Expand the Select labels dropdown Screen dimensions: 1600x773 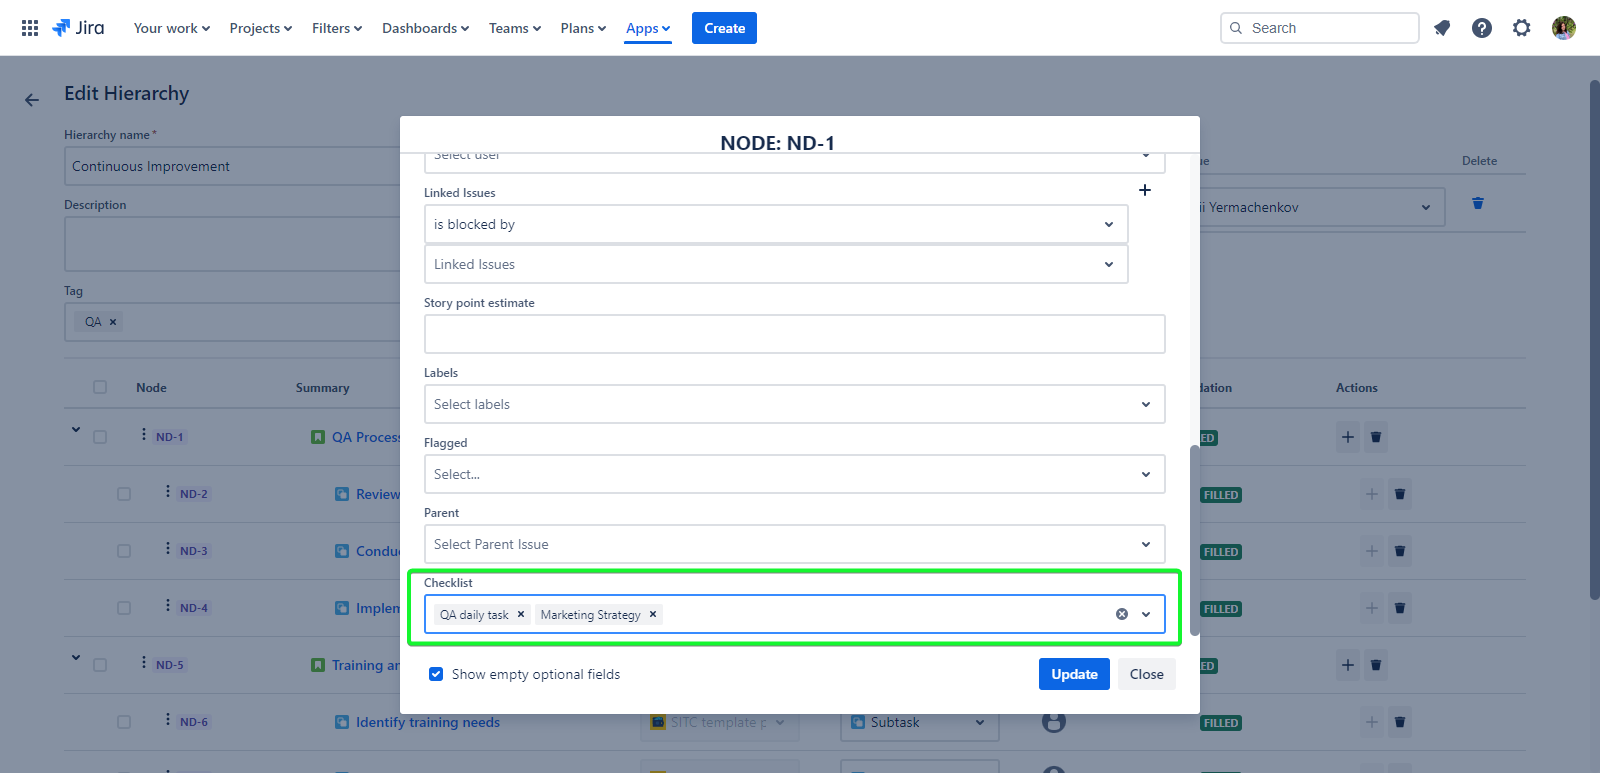tap(794, 404)
